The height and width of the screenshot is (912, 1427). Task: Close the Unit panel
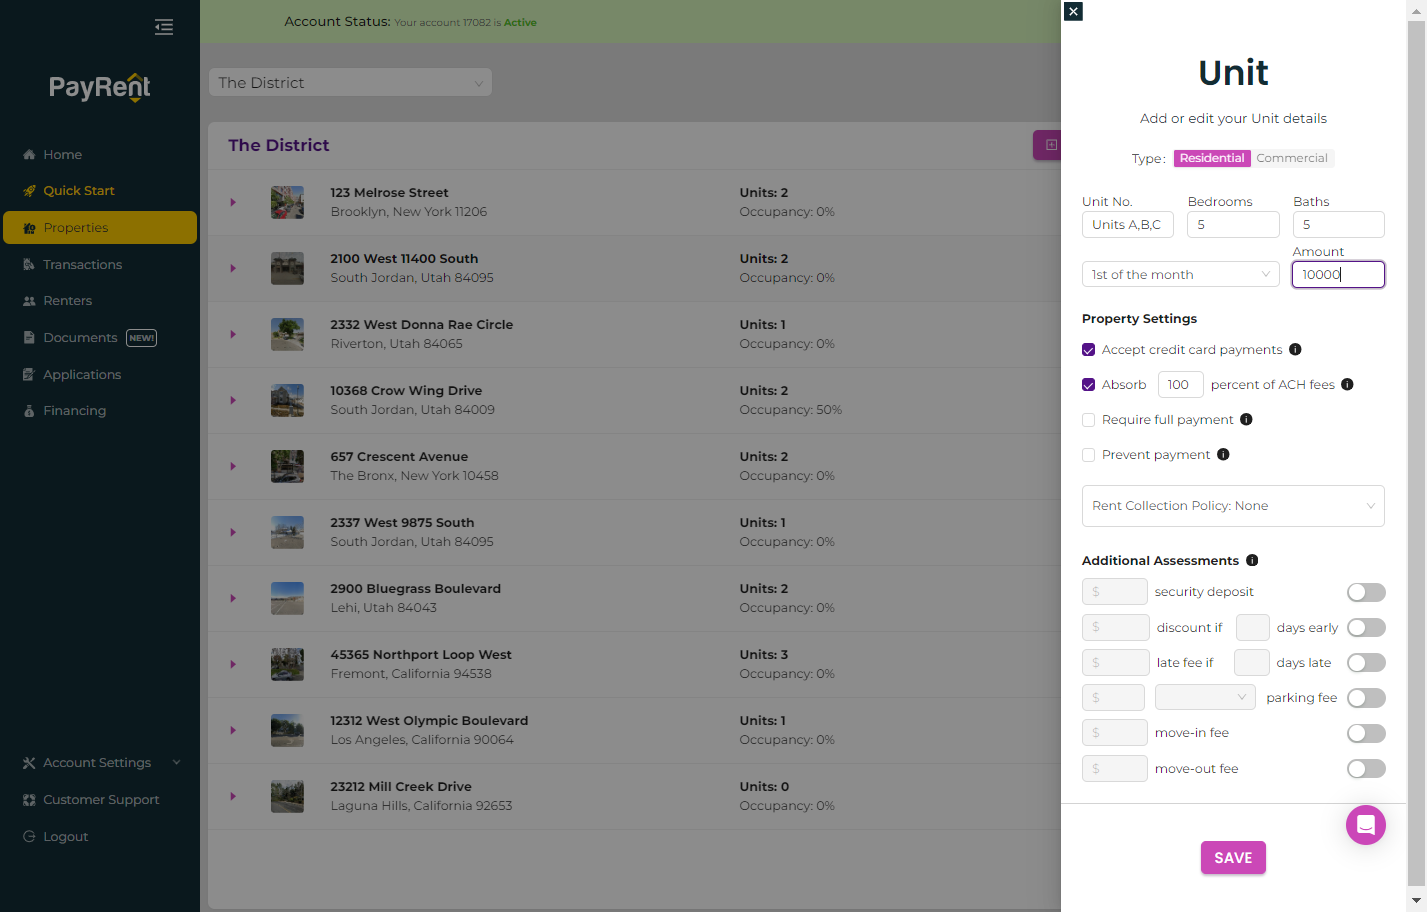[x=1073, y=12]
